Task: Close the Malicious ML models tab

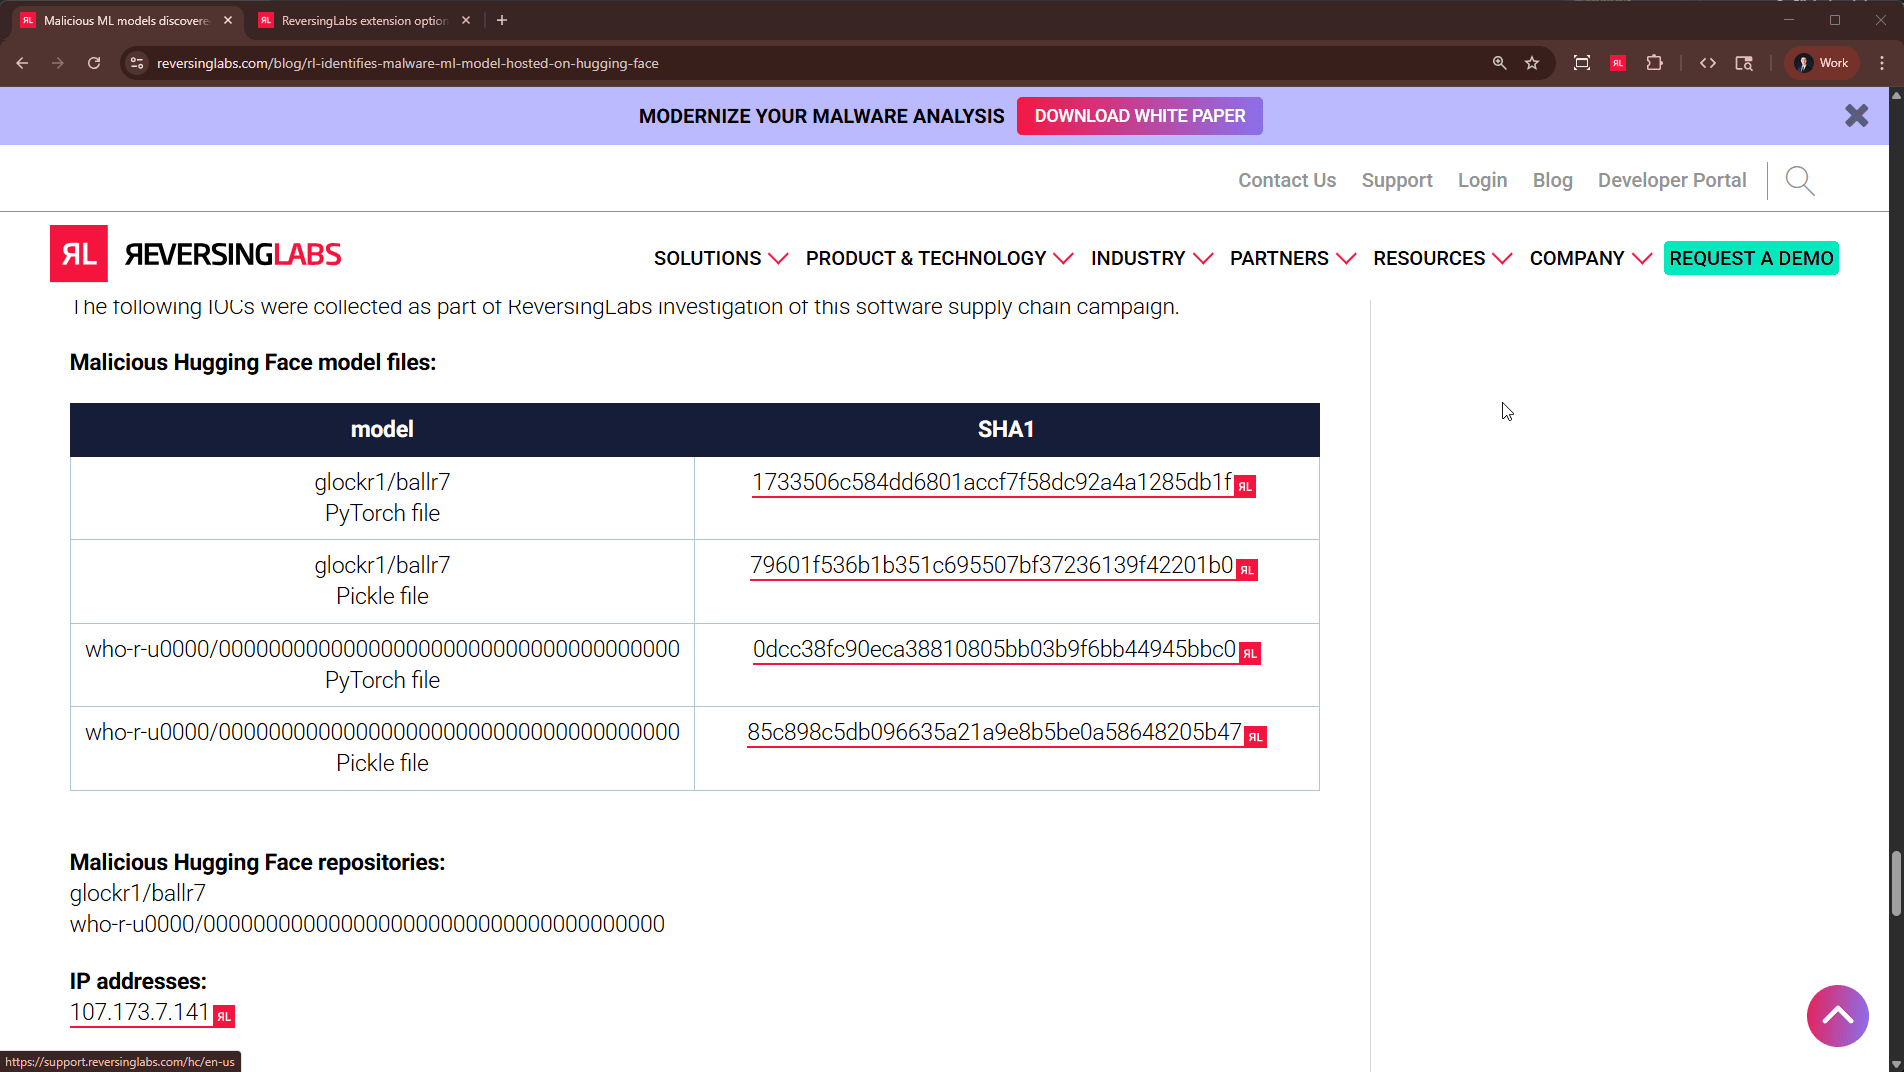Action: pyautogui.click(x=228, y=20)
